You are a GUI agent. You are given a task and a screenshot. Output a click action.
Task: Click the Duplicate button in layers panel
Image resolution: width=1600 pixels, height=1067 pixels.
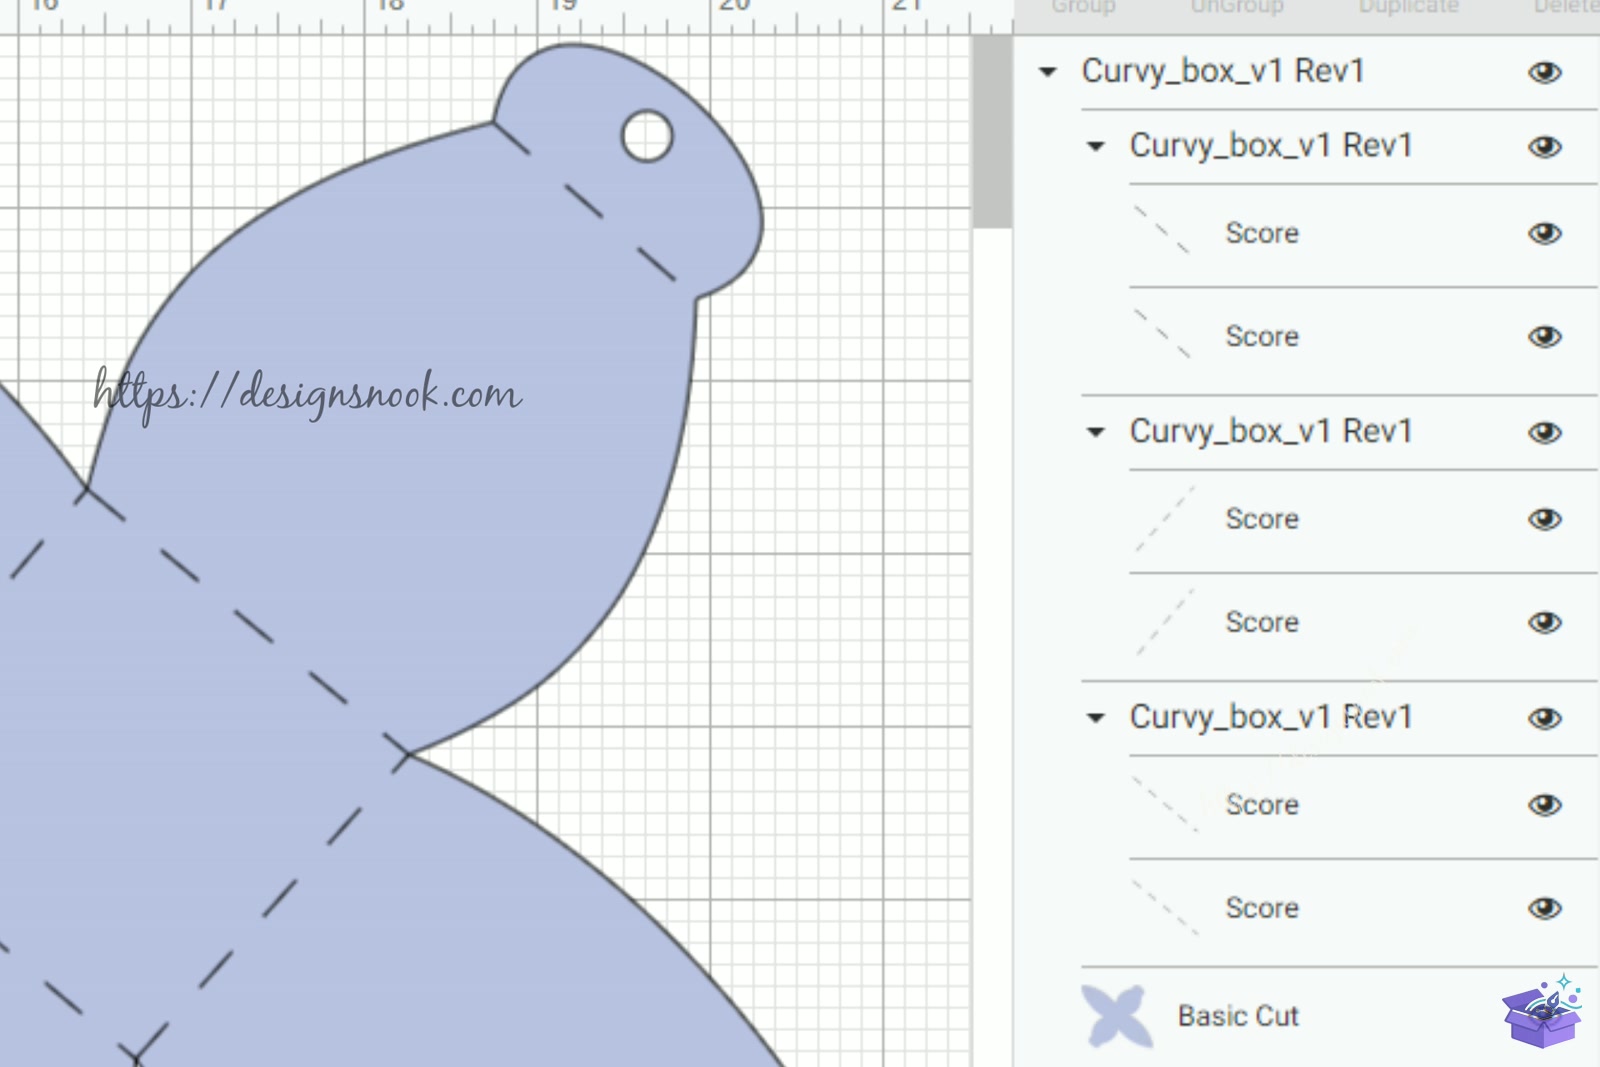[x=1408, y=7]
